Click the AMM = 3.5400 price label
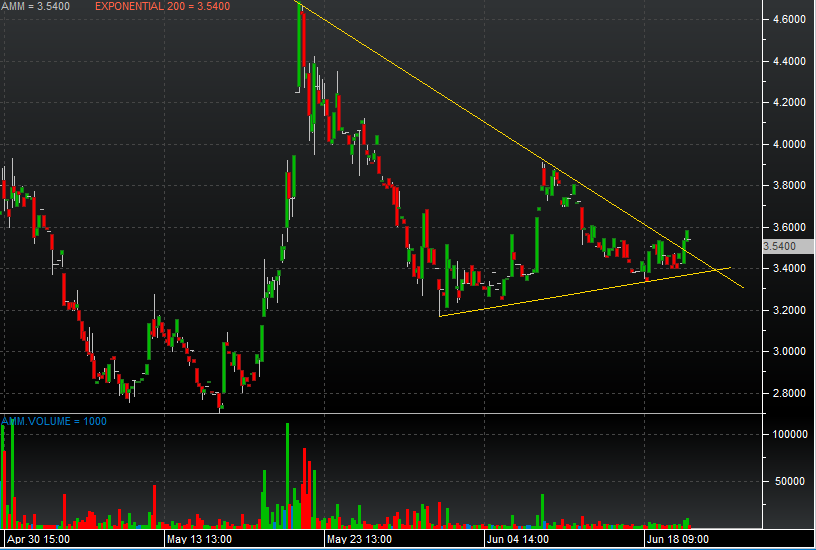This screenshot has height=550, width=816. coord(34,6)
